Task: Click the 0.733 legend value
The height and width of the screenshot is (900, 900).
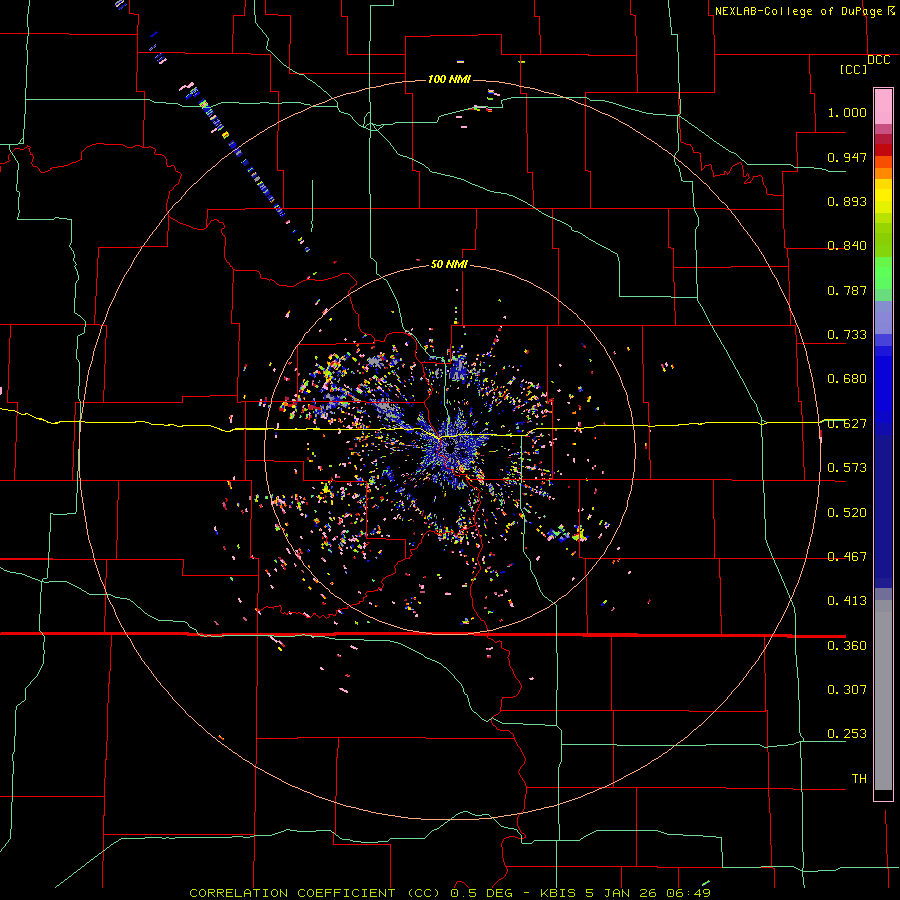Action: [847, 335]
